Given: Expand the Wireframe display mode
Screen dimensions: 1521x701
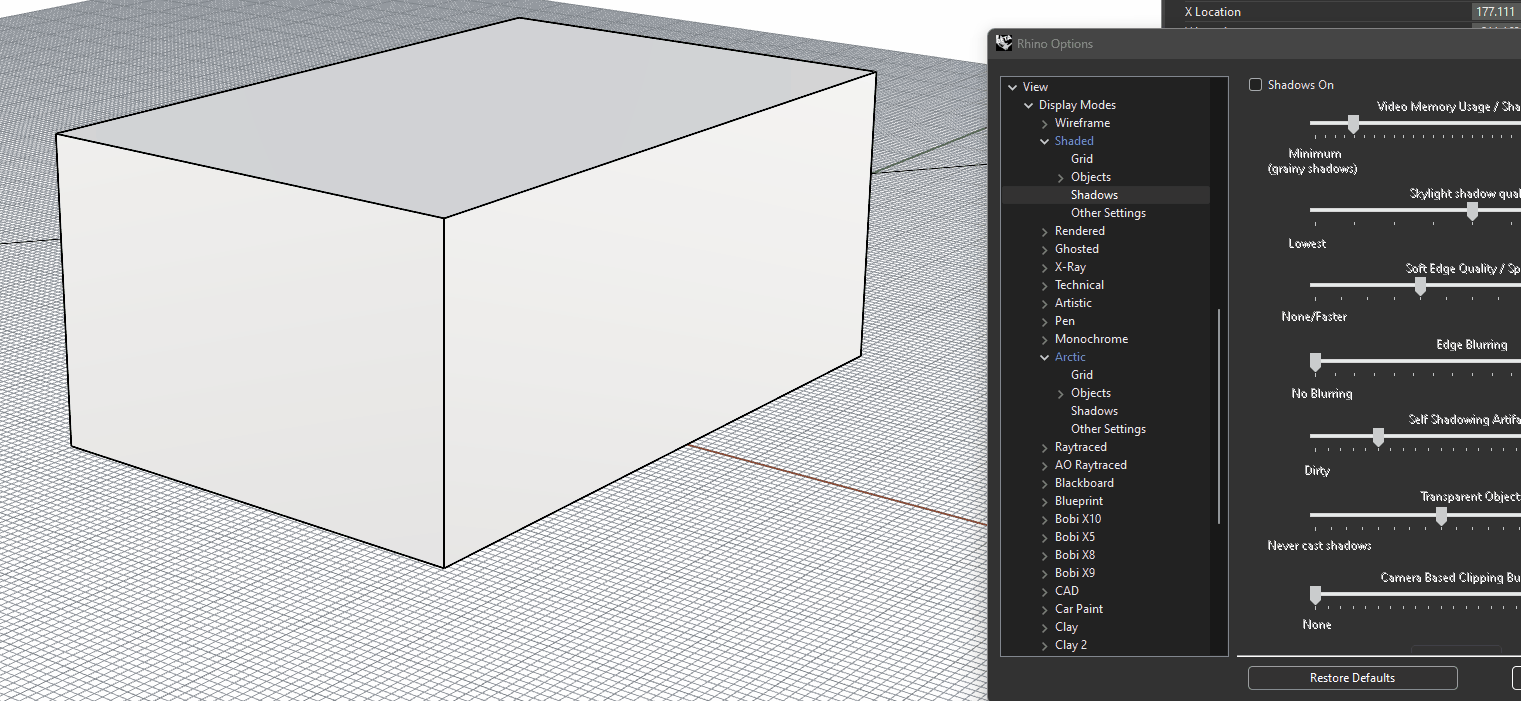Looking at the screenshot, I should pos(1045,123).
